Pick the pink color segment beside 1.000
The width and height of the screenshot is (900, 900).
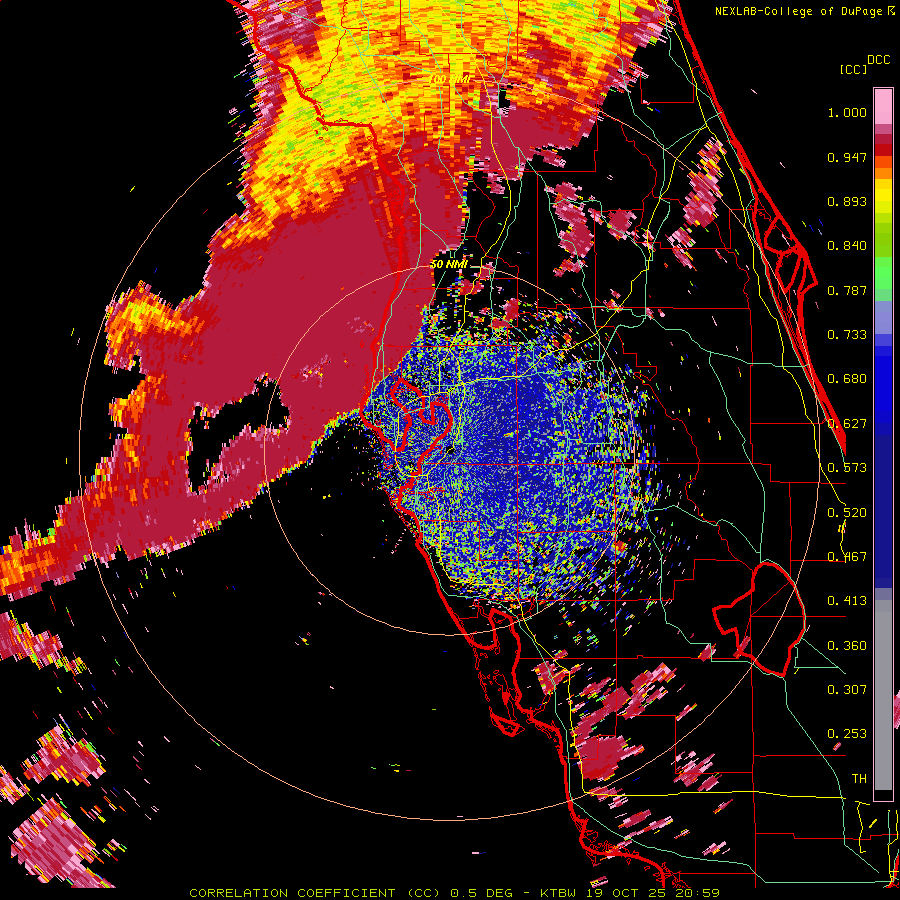coord(883,106)
